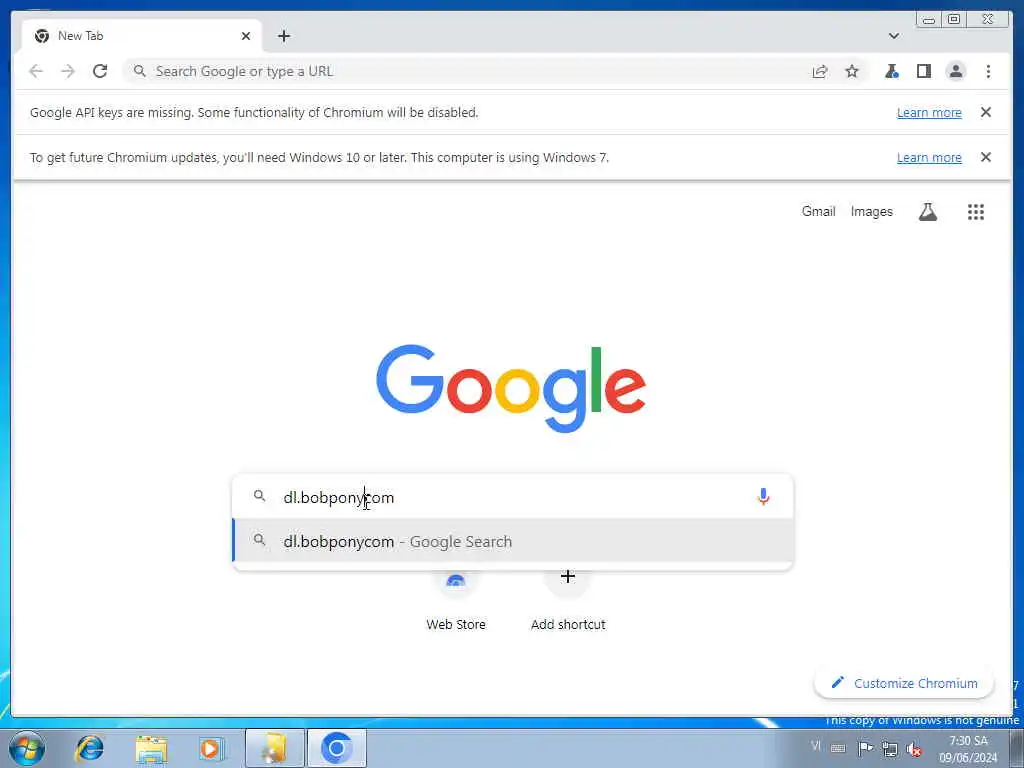Open the profile avatar menu
The width and height of the screenshot is (1024, 768).
[x=955, y=71]
